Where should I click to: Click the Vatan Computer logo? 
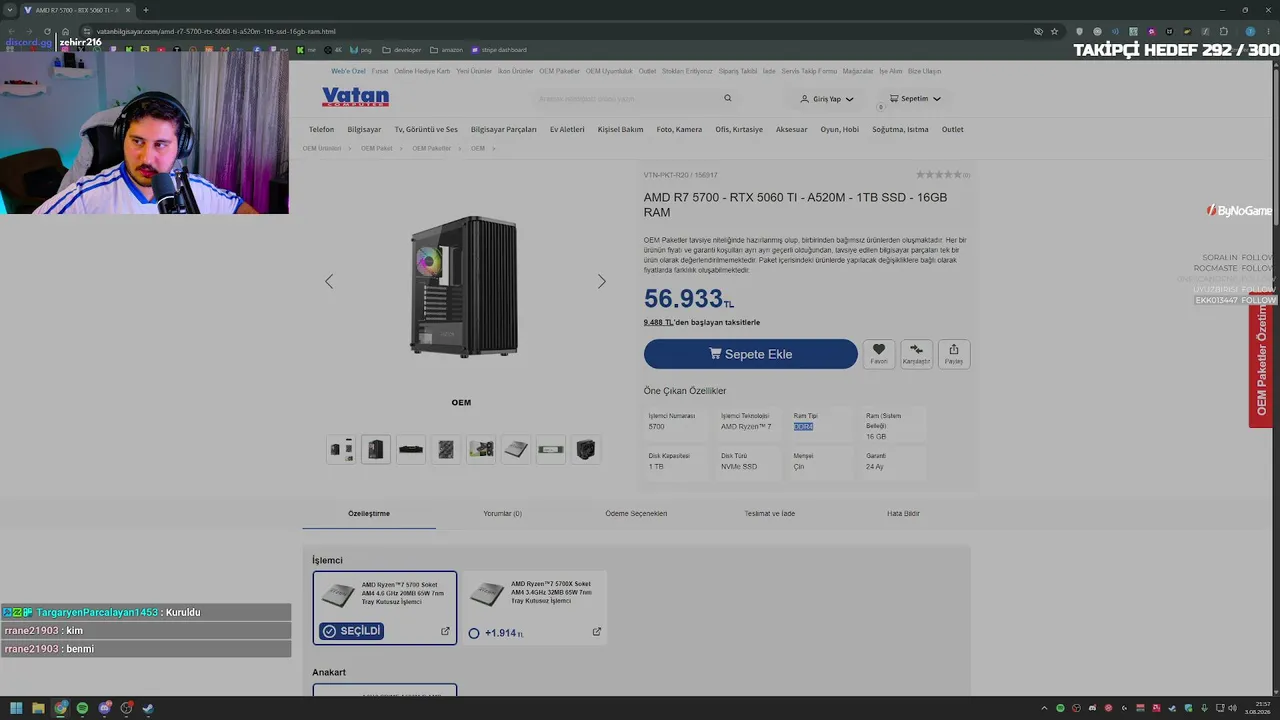[x=355, y=97]
